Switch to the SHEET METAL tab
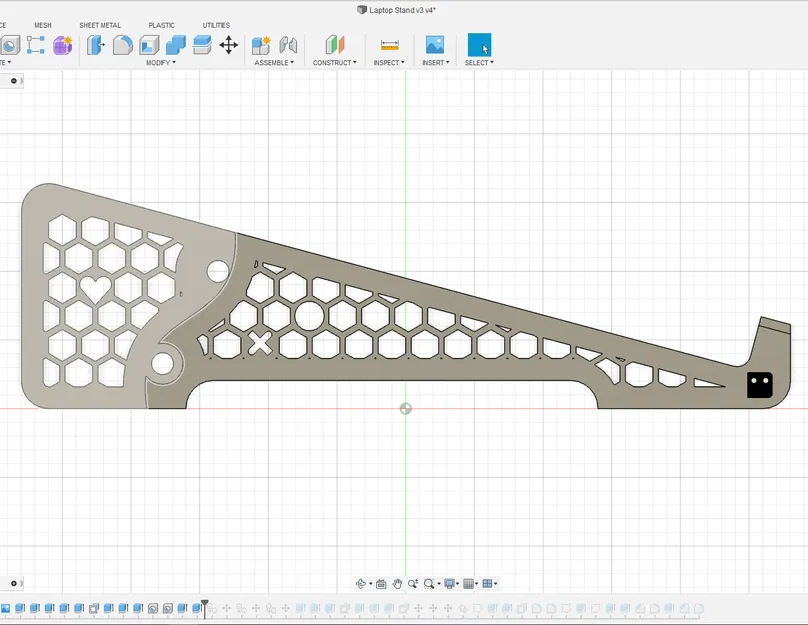Screen dimensions: 808x625 click(x=100, y=25)
